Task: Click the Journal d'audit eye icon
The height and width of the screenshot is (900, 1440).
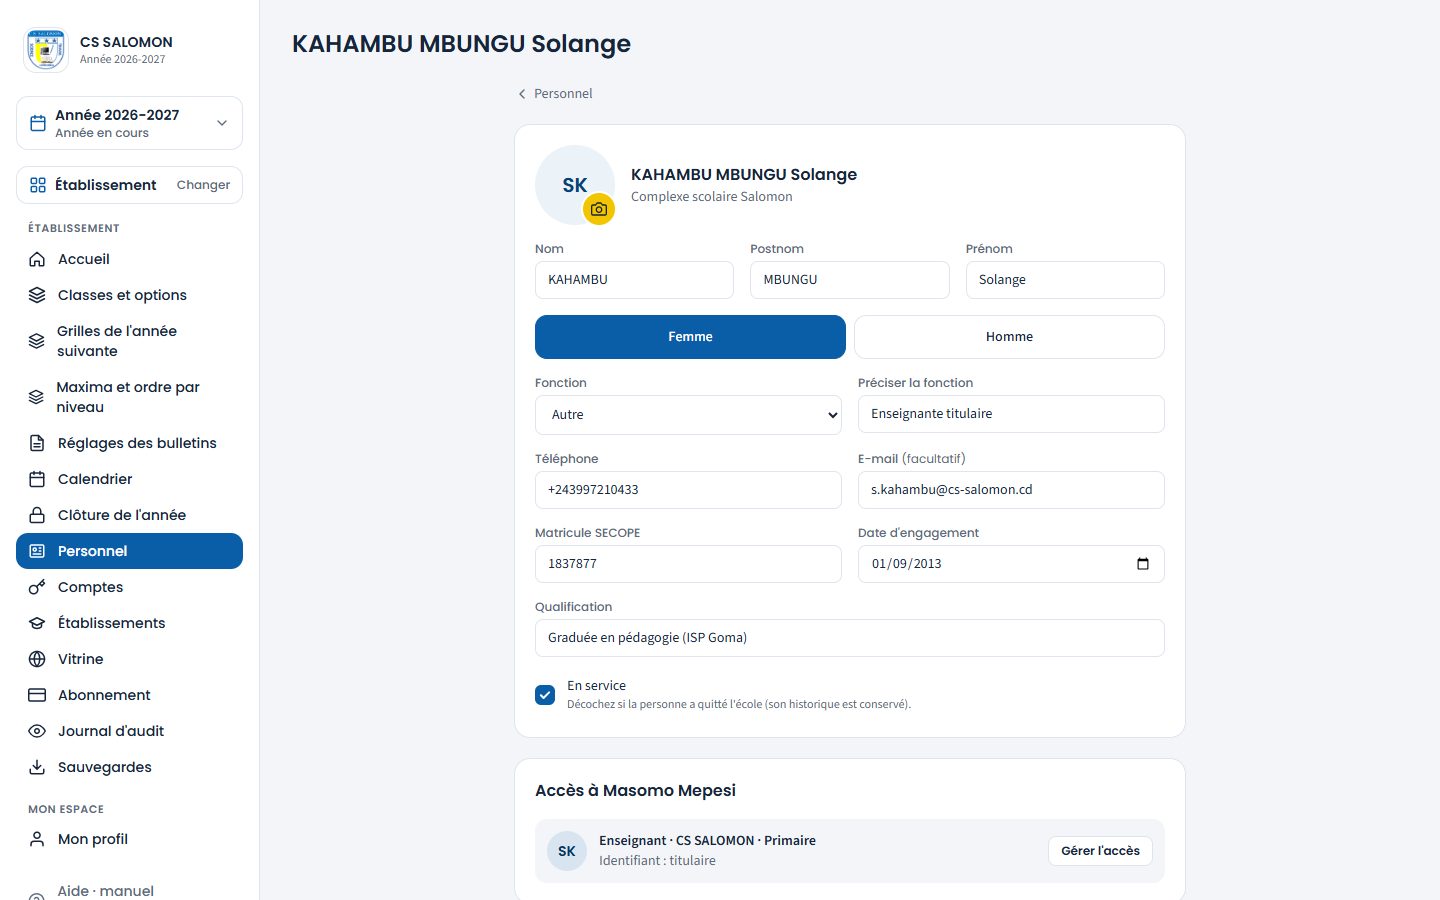Action: 37,731
